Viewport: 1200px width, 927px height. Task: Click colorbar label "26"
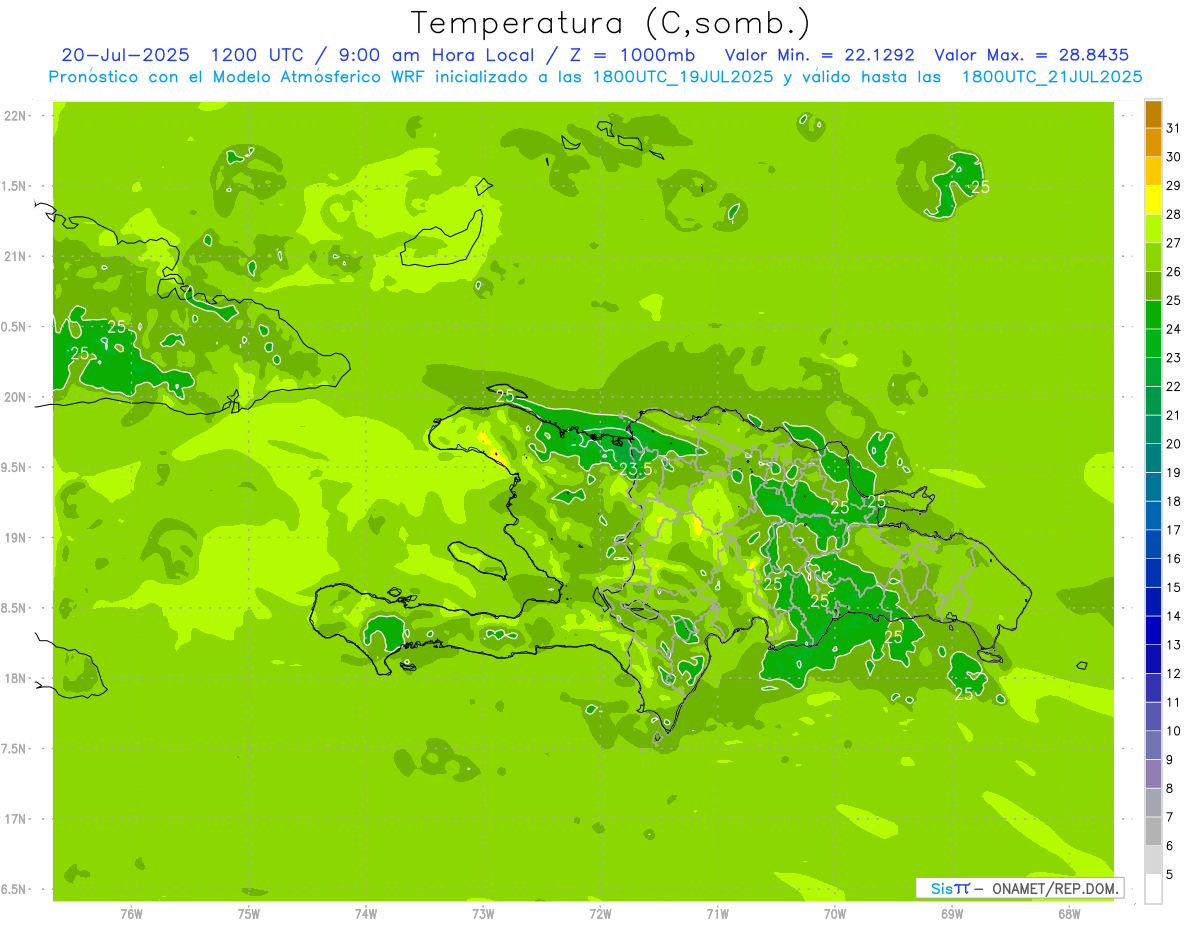[x=1173, y=271]
